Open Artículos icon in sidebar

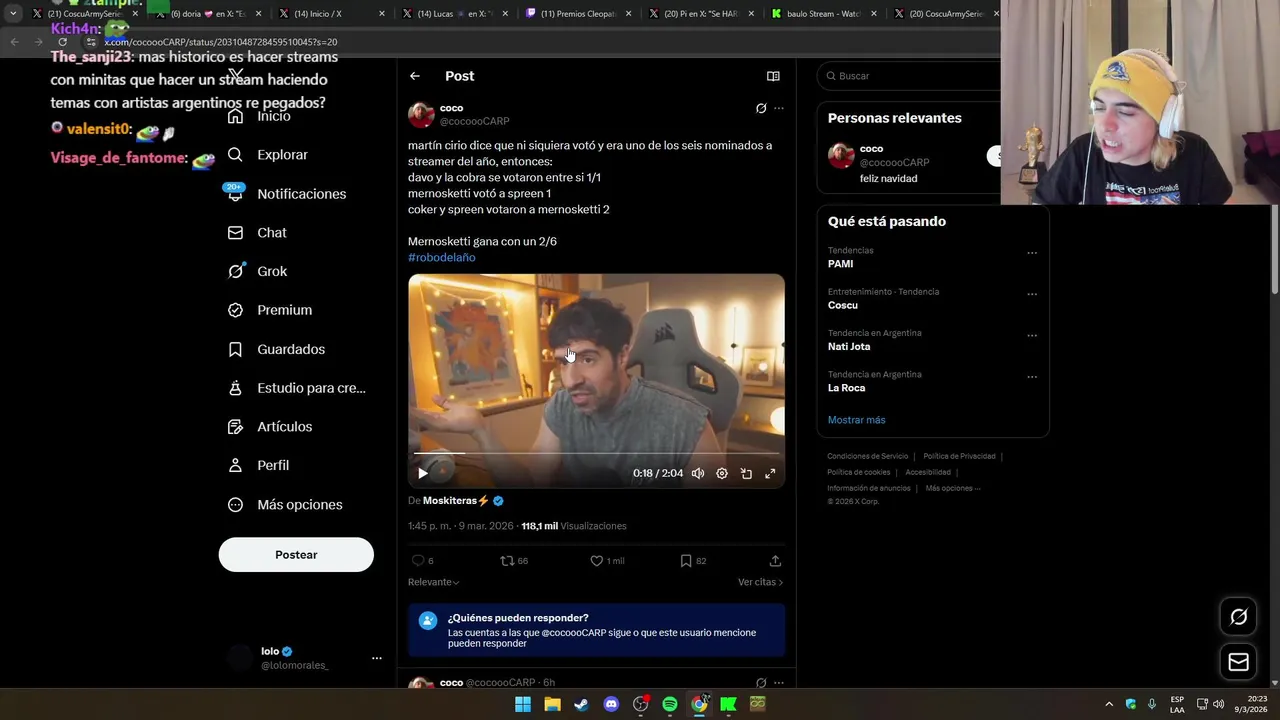click(x=235, y=426)
